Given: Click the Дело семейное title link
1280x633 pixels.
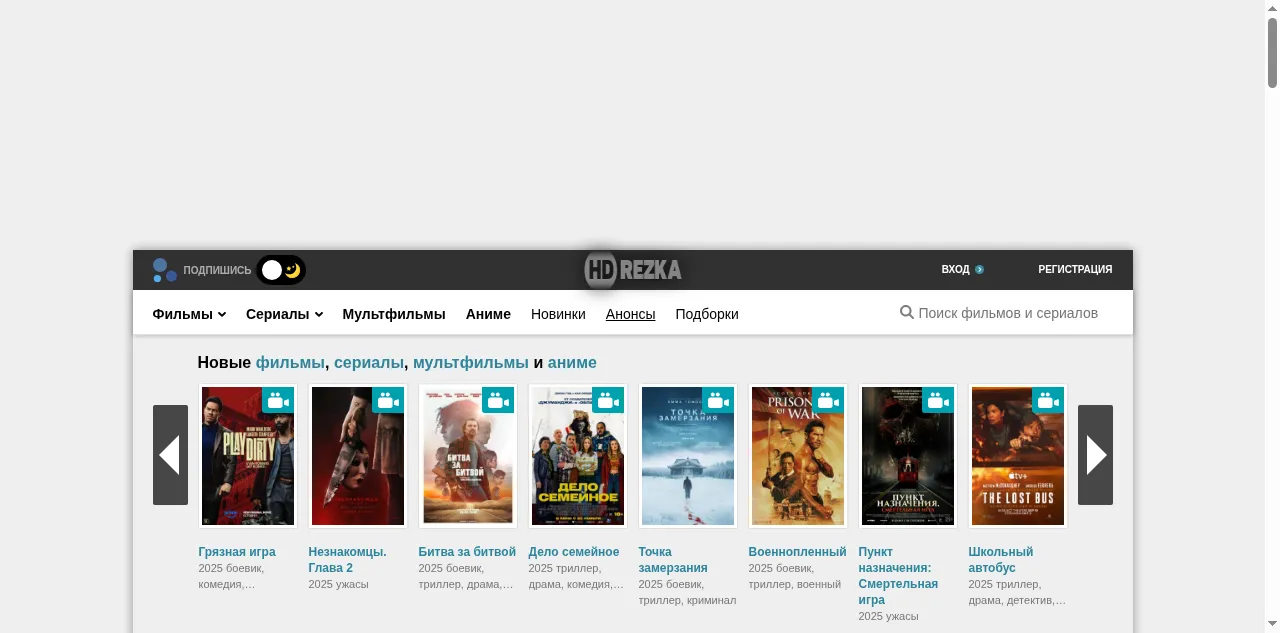Looking at the screenshot, I should (574, 552).
